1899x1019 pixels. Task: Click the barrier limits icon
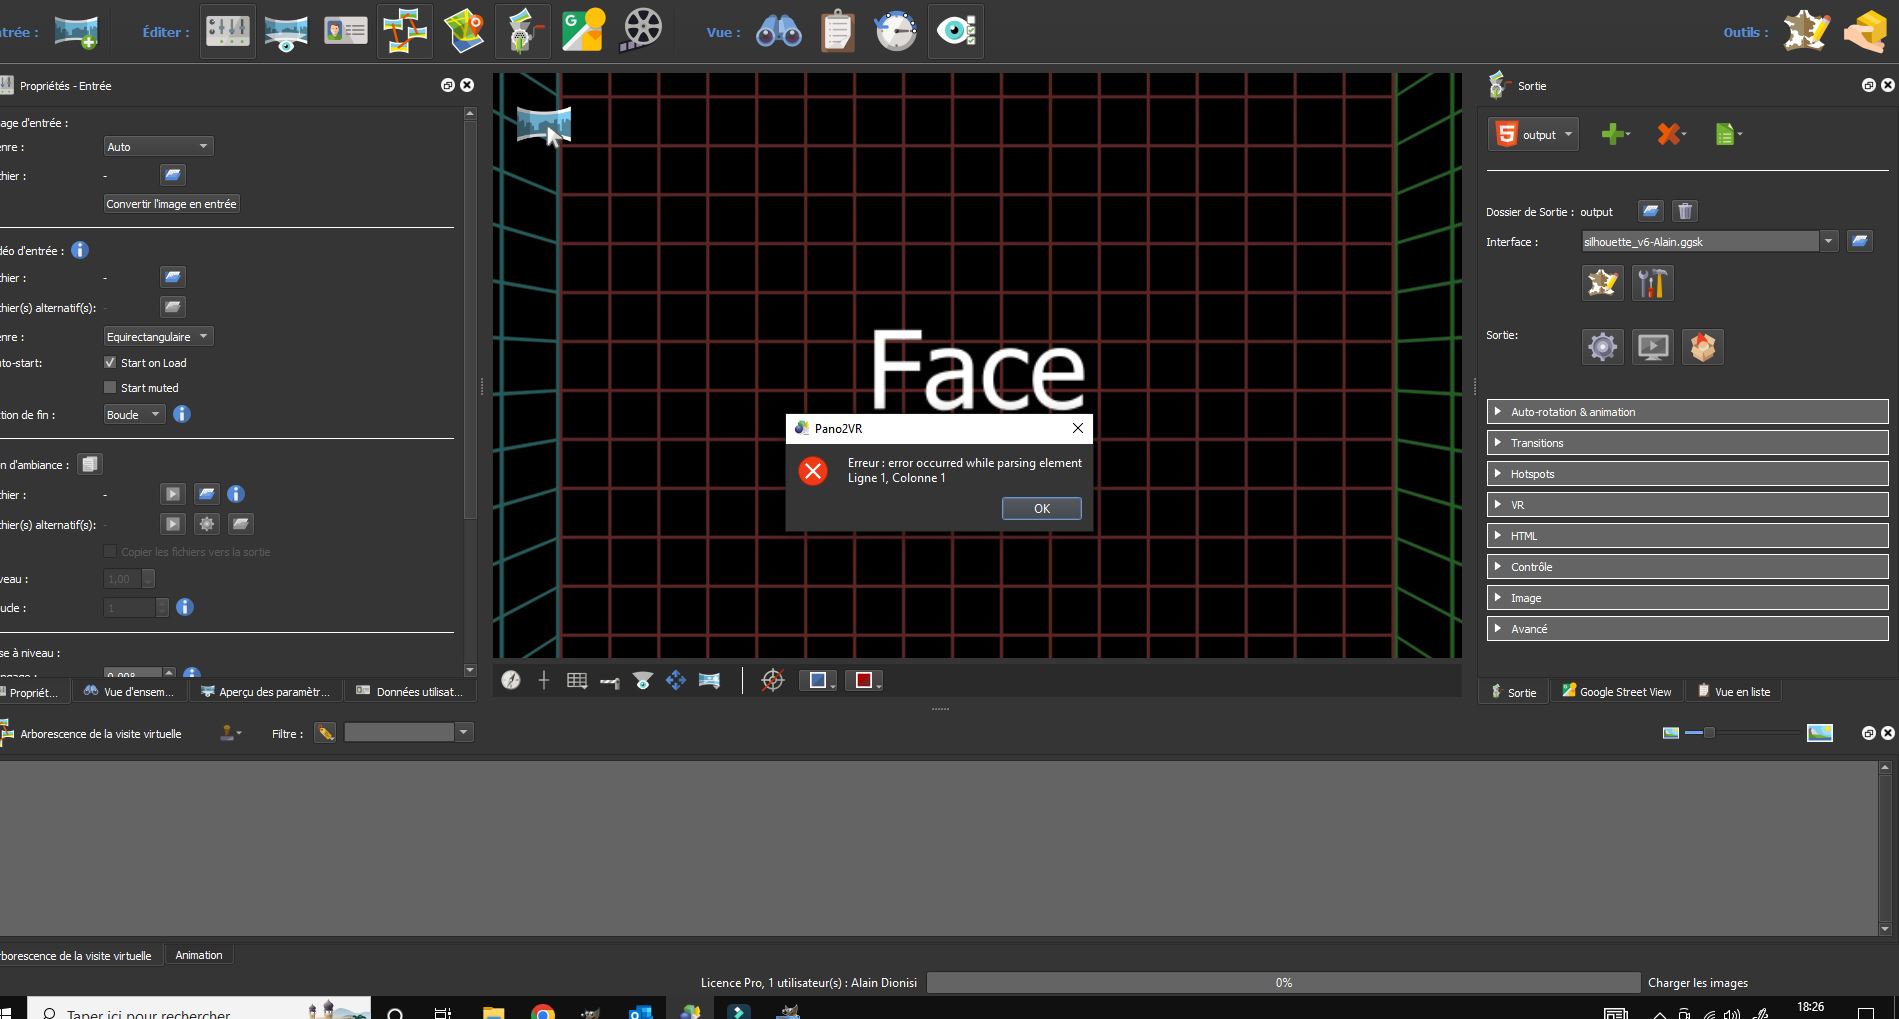610,681
